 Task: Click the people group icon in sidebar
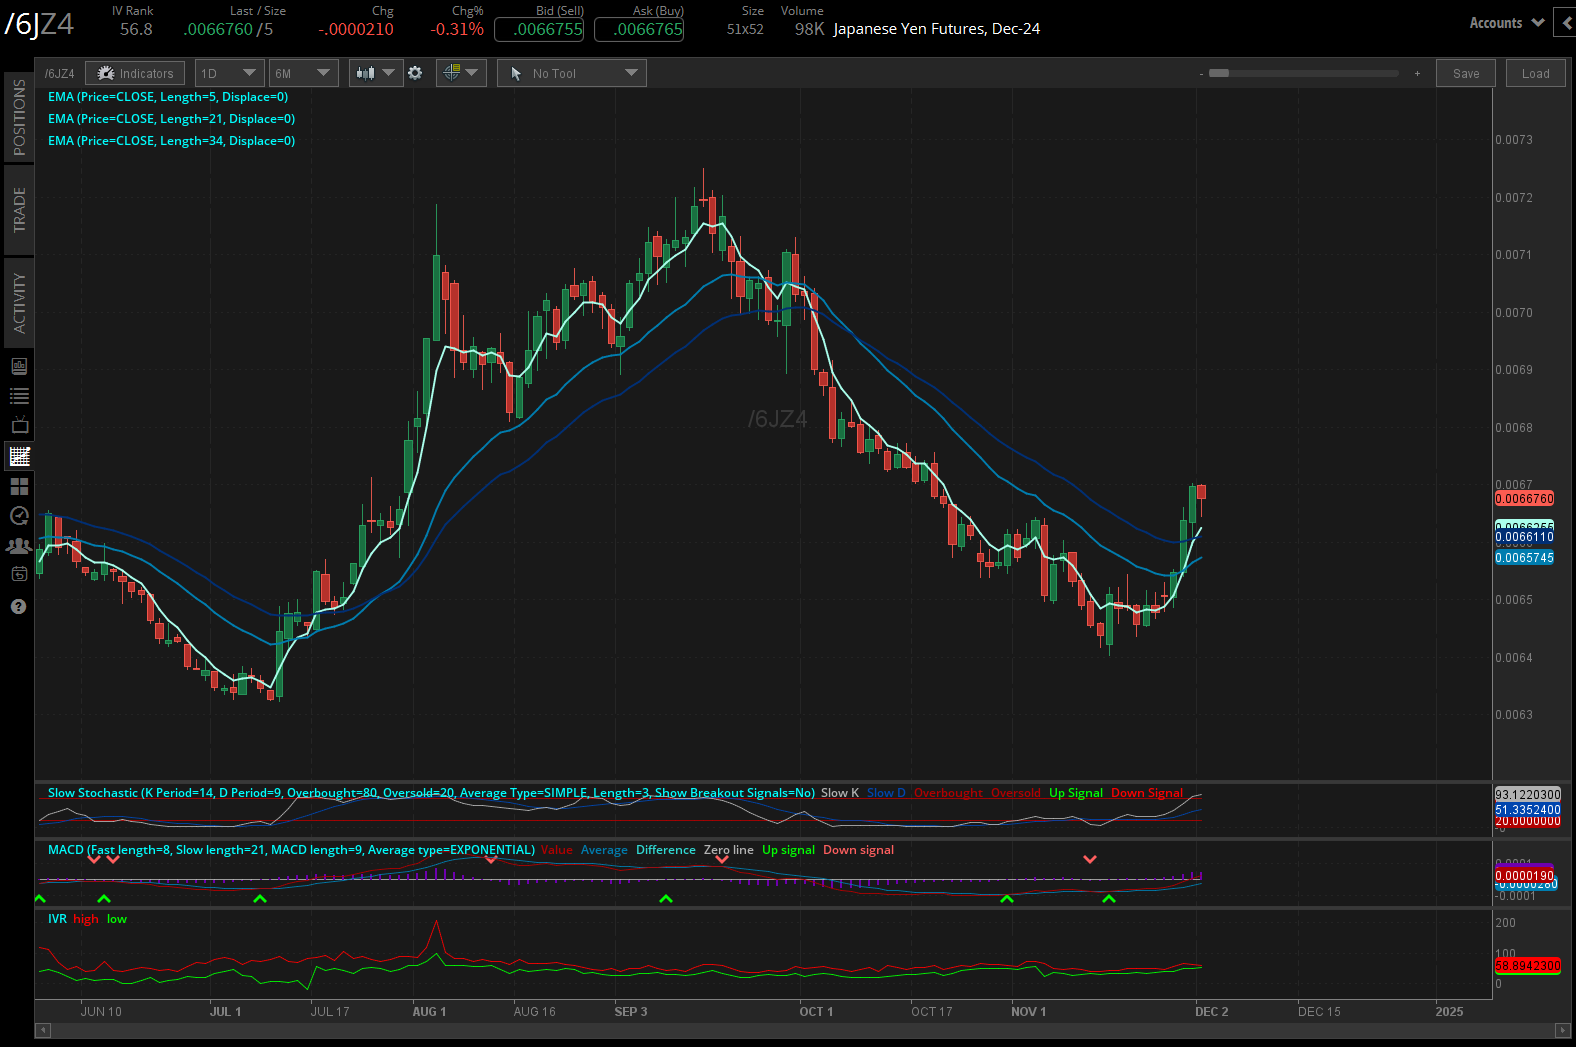pyautogui.click(x=19, y=546)
